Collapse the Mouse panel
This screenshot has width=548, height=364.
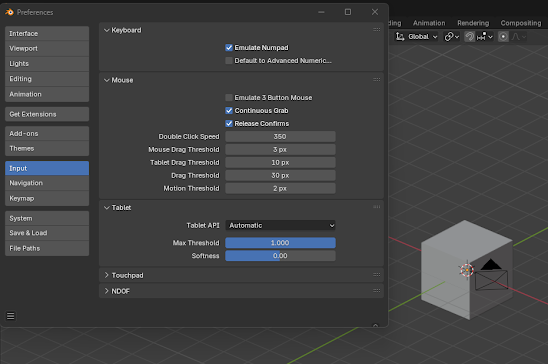point(107,80)
